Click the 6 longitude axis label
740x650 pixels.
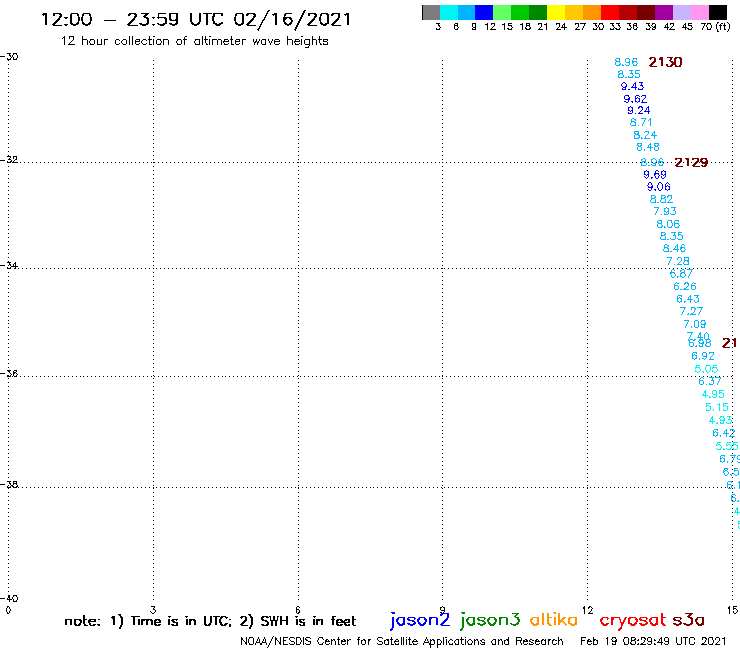[x=298, y=610]
